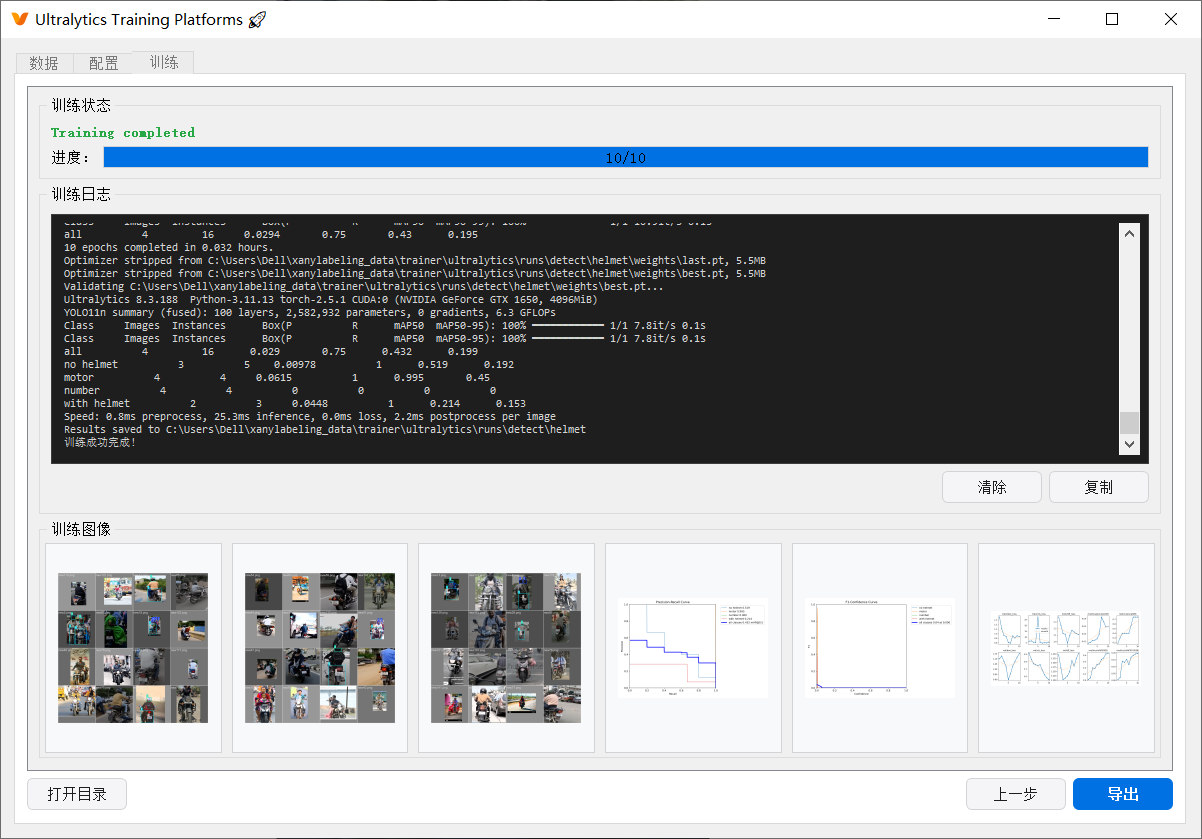Click the Training completed status text
This screenshot has width=1202, height=839.
click(x=123, y=132)
